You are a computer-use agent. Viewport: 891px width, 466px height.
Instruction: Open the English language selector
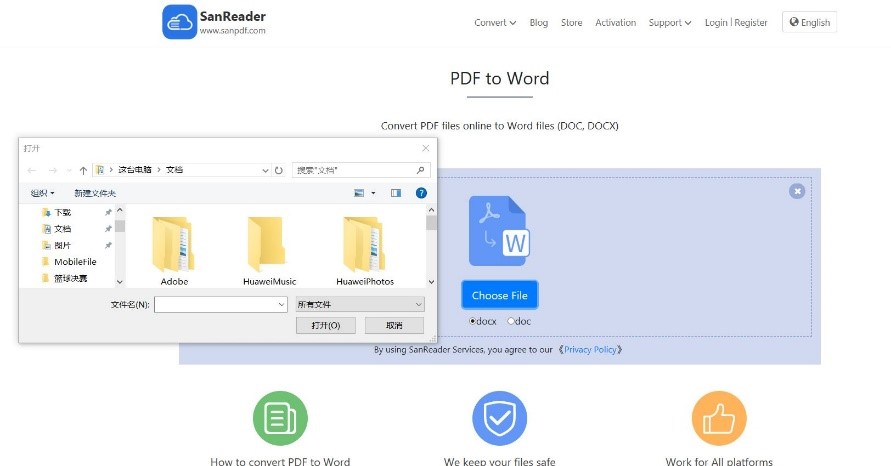809,22
